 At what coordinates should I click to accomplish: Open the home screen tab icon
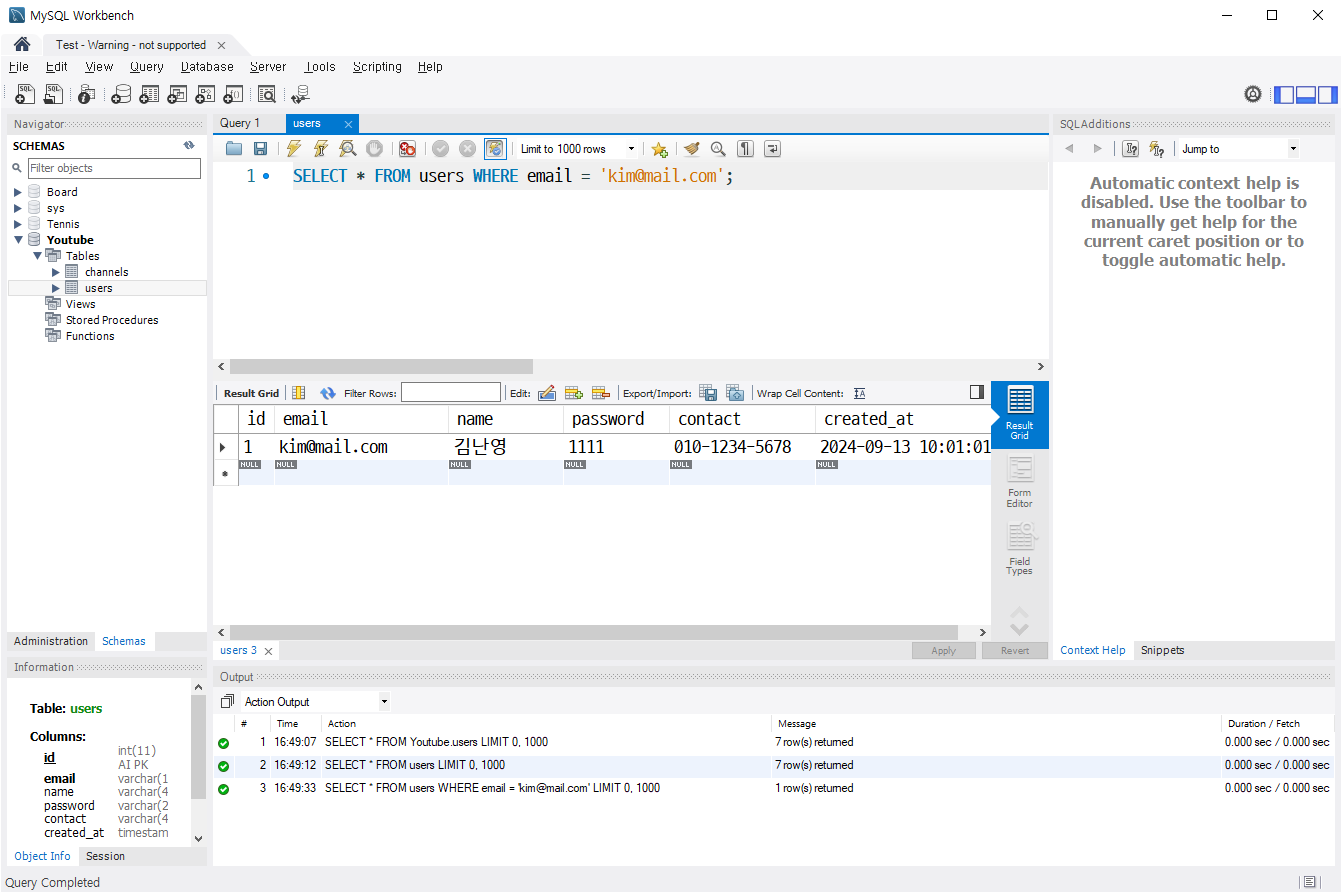coord(21,44)
